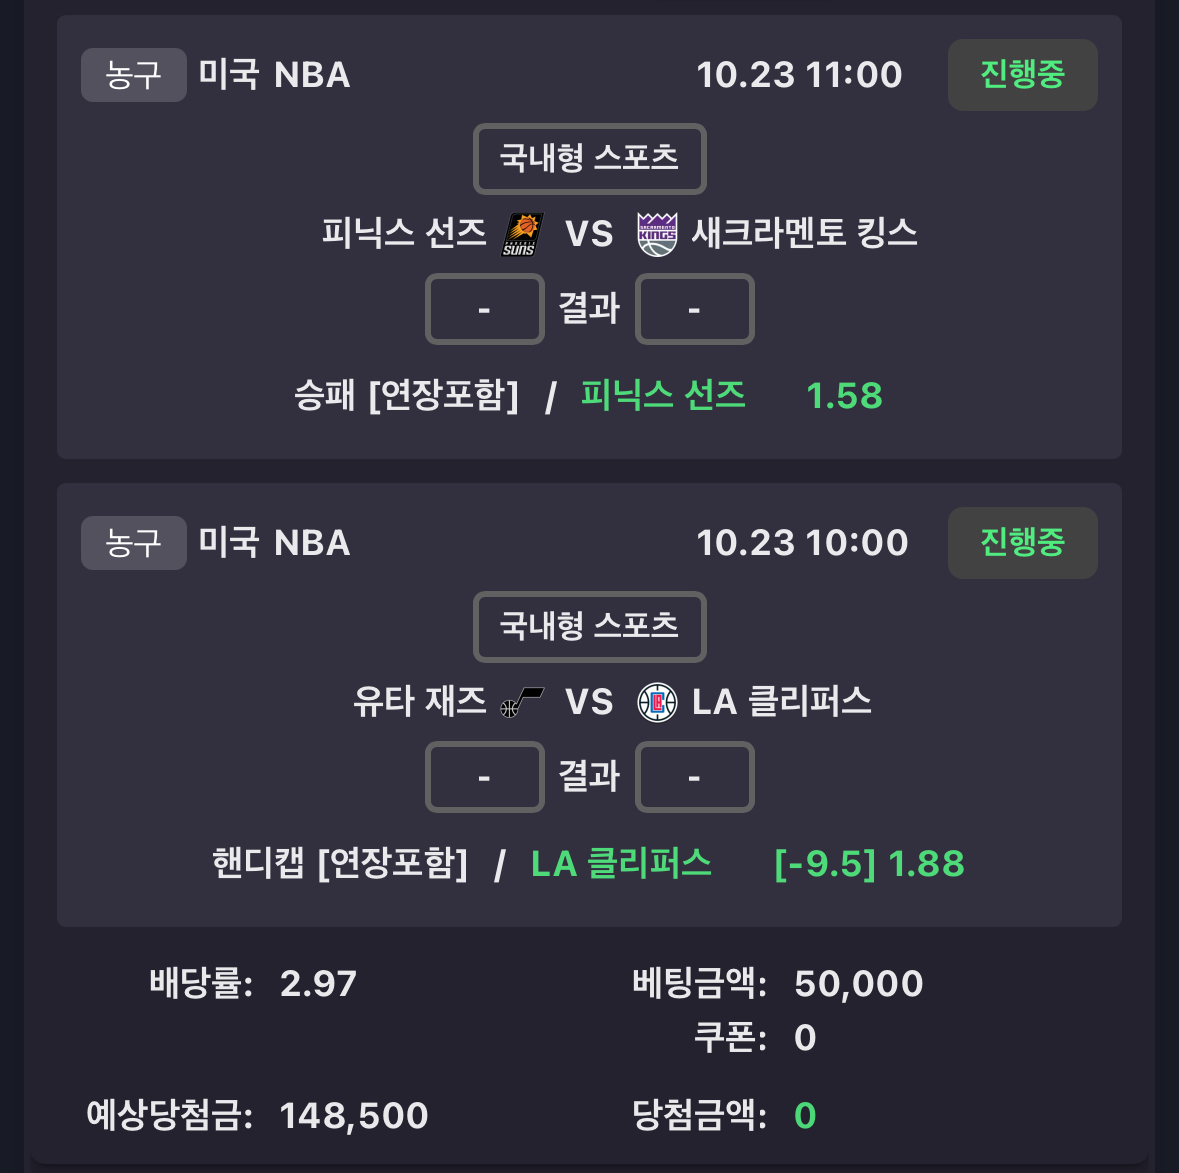Click the Sacramento Kings team logo
This screenshot has width=1179, height=1173.
657,235
